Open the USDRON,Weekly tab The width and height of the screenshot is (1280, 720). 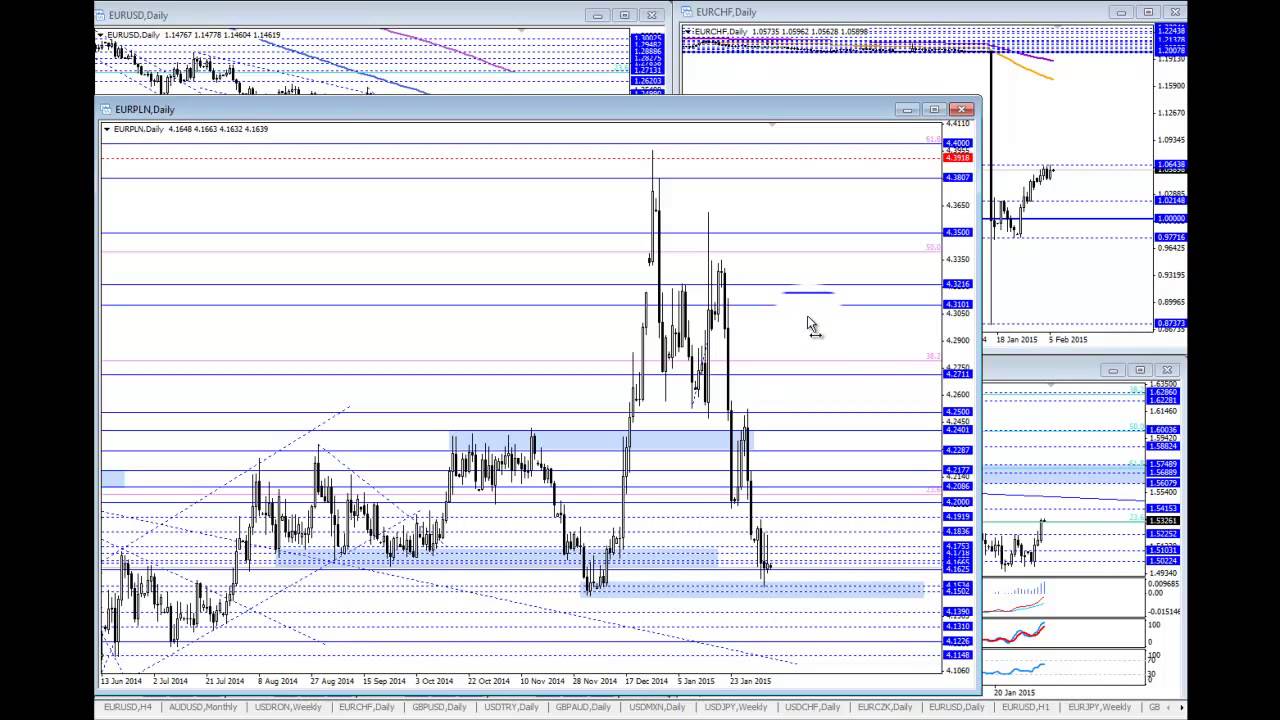[288, 707]
